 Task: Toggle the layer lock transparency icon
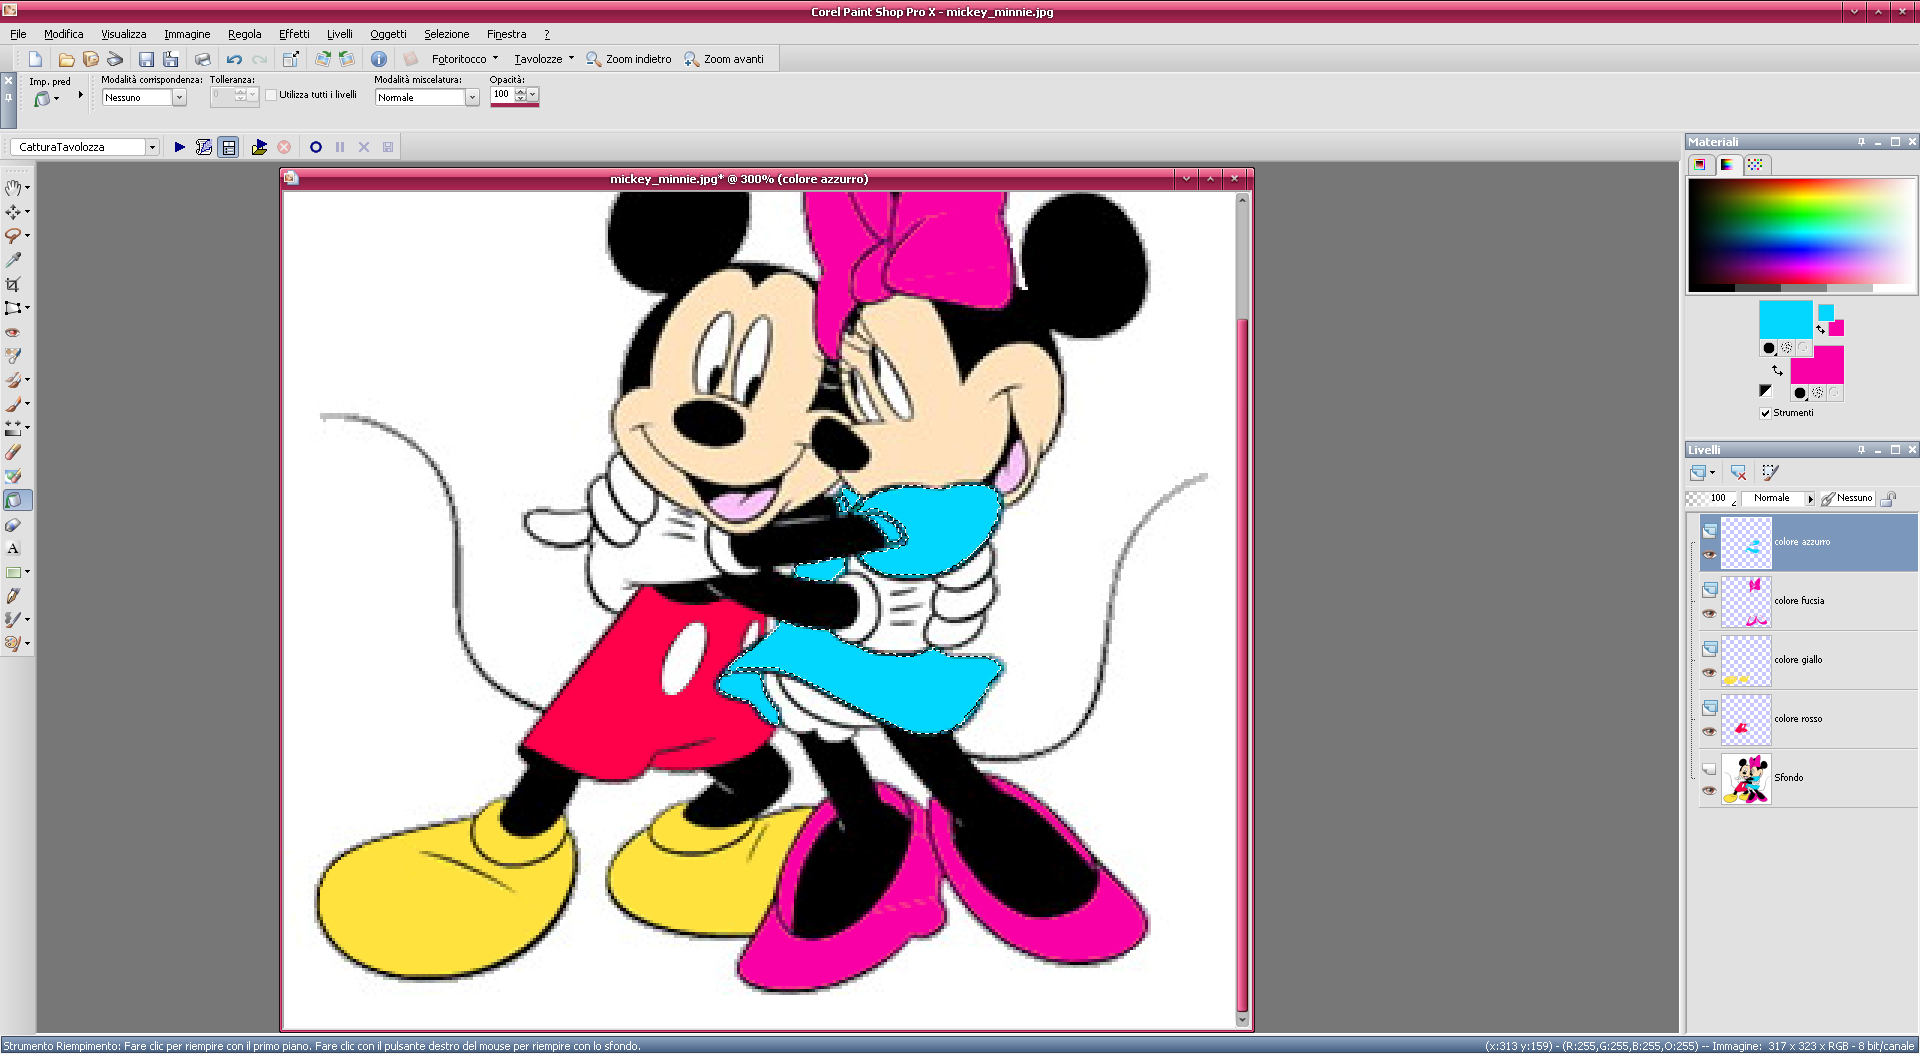point(1889,498)
